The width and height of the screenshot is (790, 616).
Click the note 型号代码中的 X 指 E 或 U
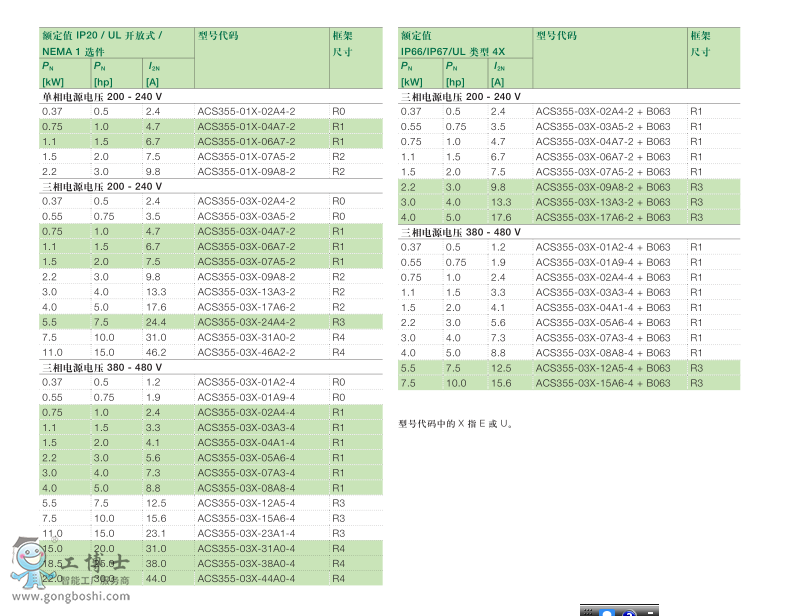[455, 424]
